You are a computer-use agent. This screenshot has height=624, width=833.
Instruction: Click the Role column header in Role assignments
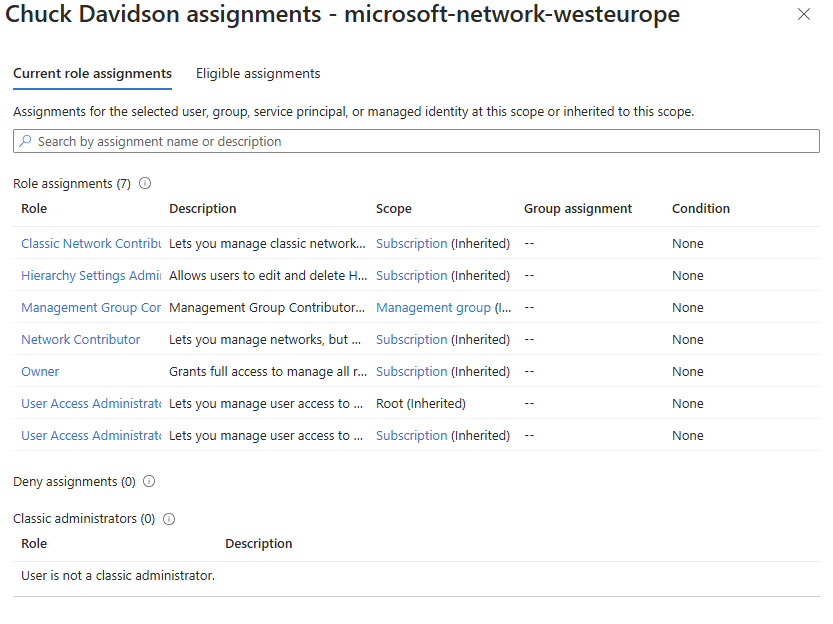(34, 209)
